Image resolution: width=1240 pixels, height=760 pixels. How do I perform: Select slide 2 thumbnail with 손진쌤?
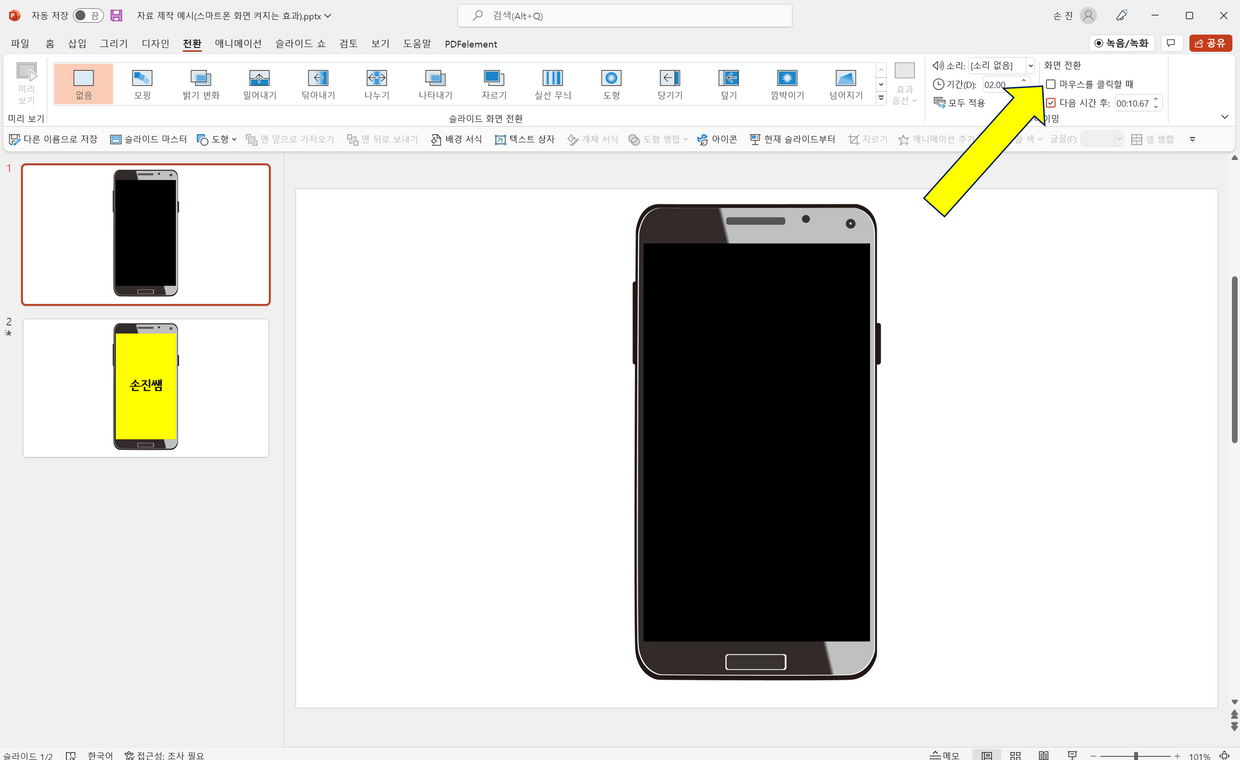pos(146,387)
